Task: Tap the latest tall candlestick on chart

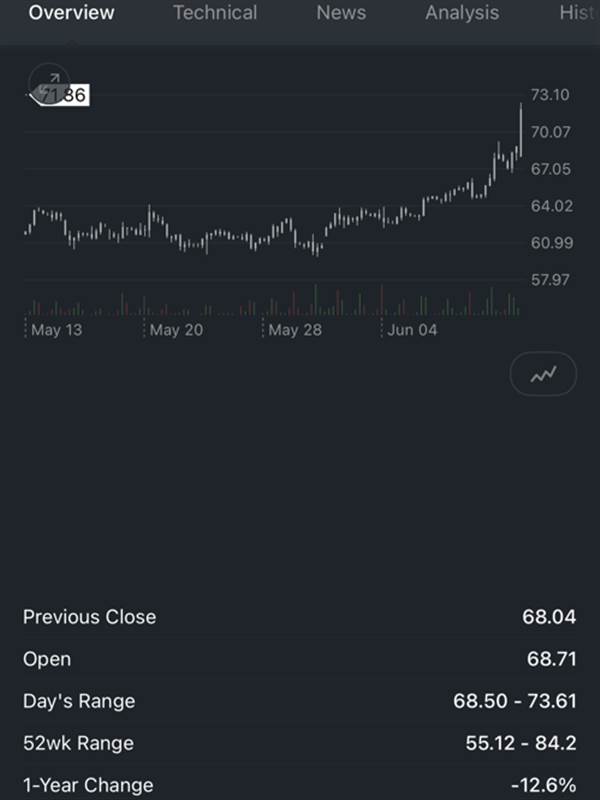Action: click(x=520, y=130)
